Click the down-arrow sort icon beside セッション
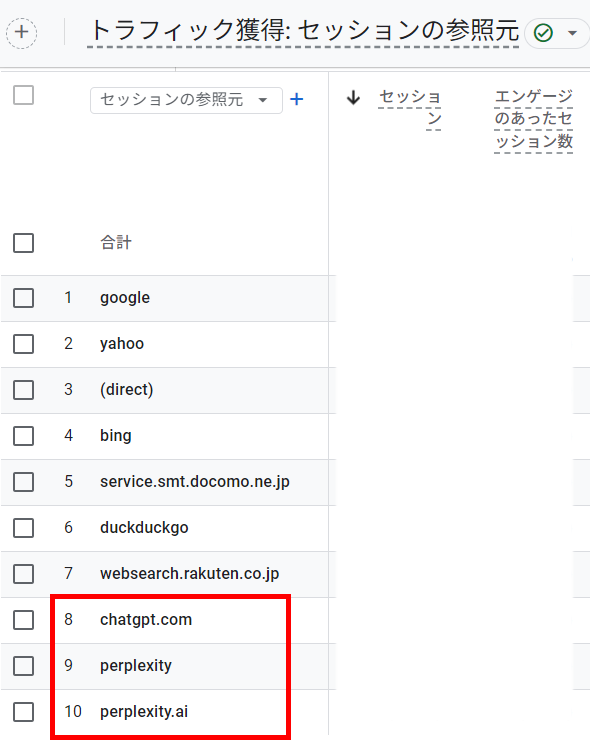Screen dimensions: 590x744 (353, 98)
